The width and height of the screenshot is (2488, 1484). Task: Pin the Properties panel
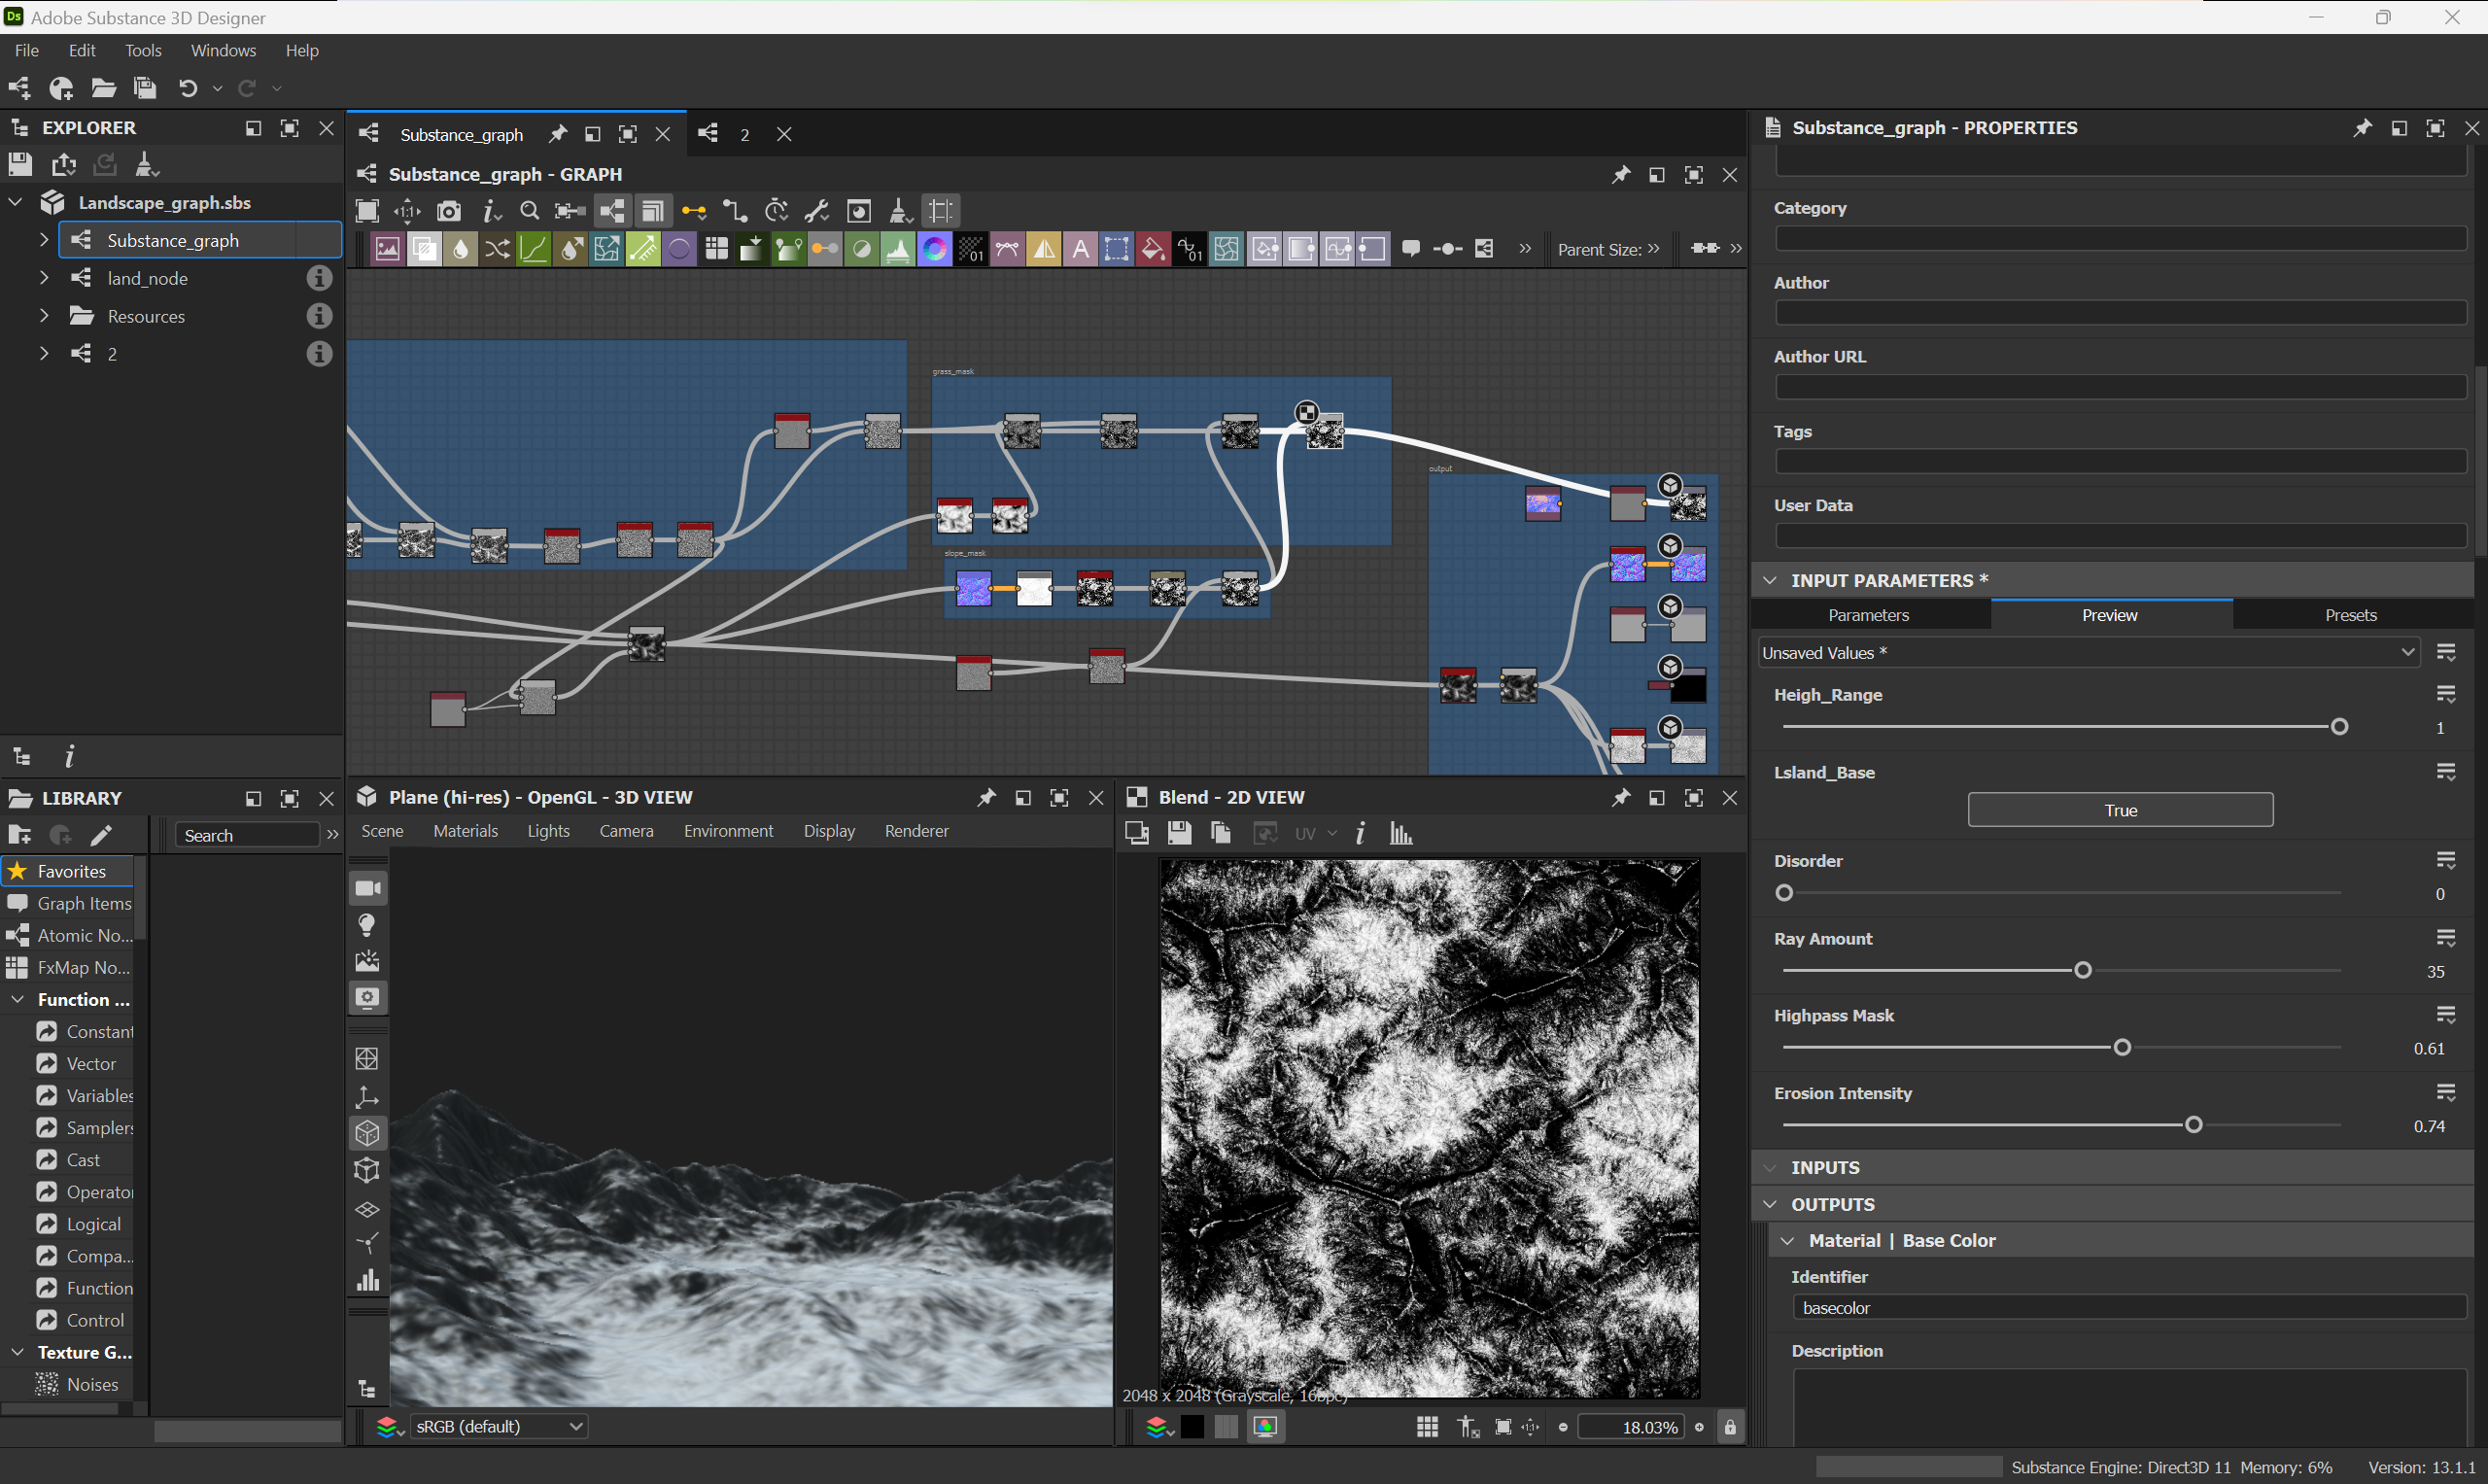(2362, 128)
